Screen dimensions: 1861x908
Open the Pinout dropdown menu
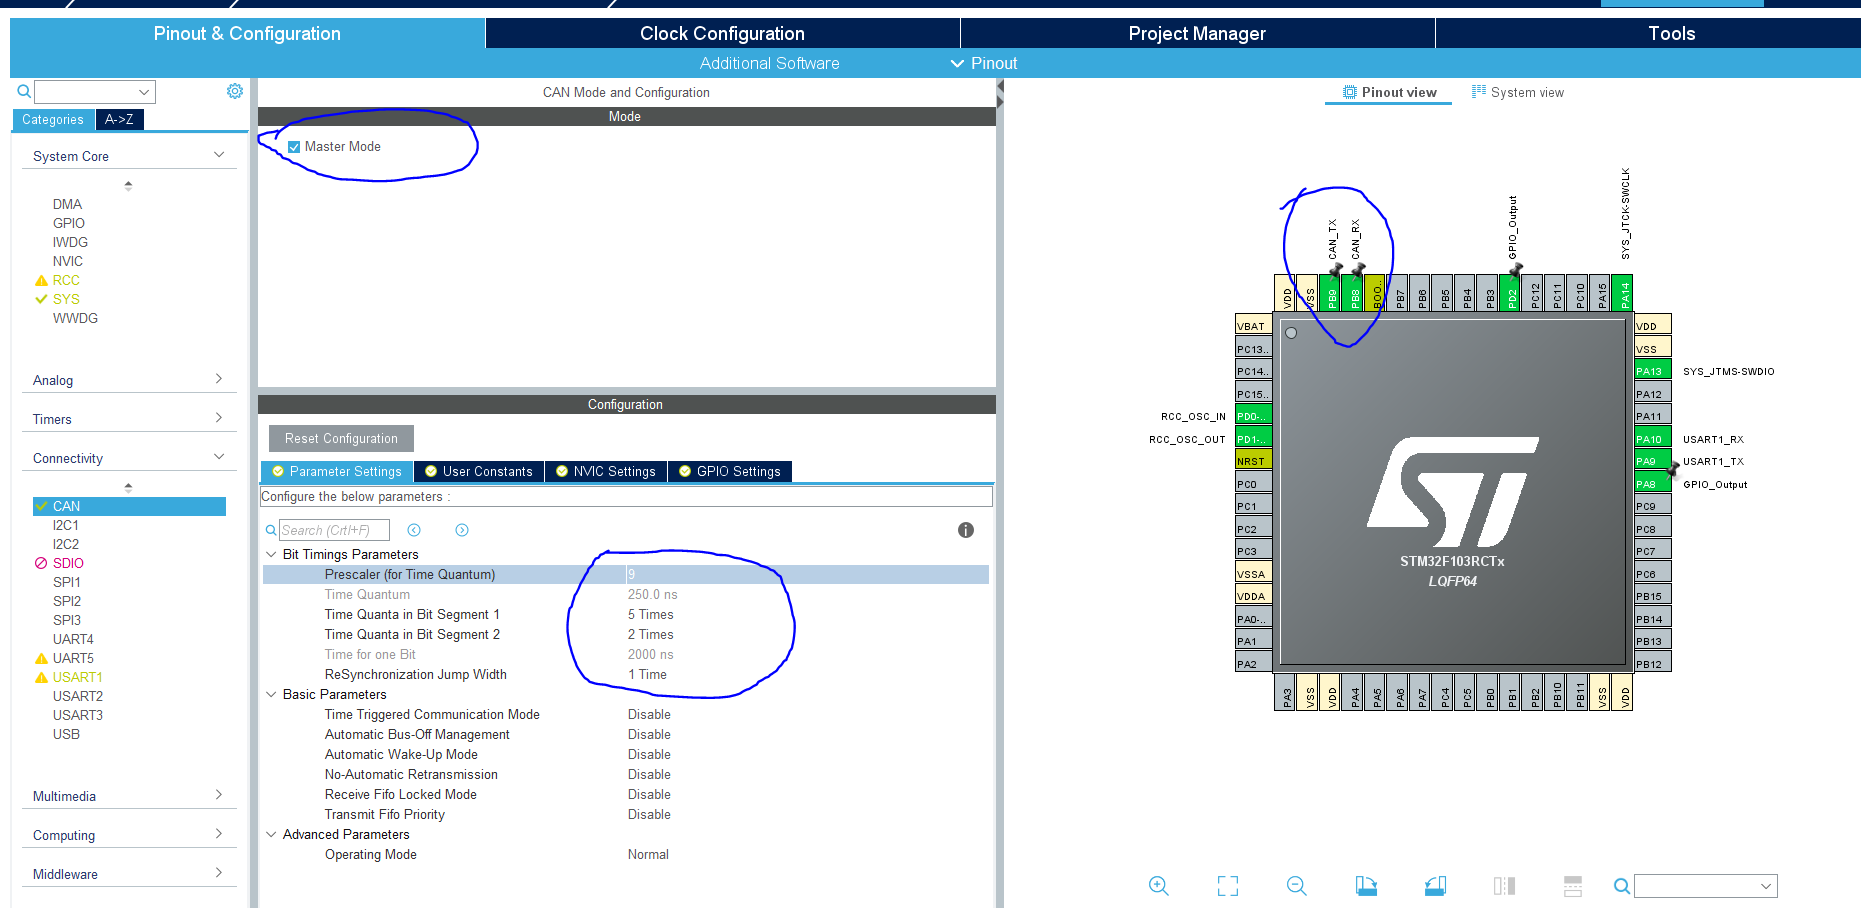pyautogui.click(x=983, y=63)
